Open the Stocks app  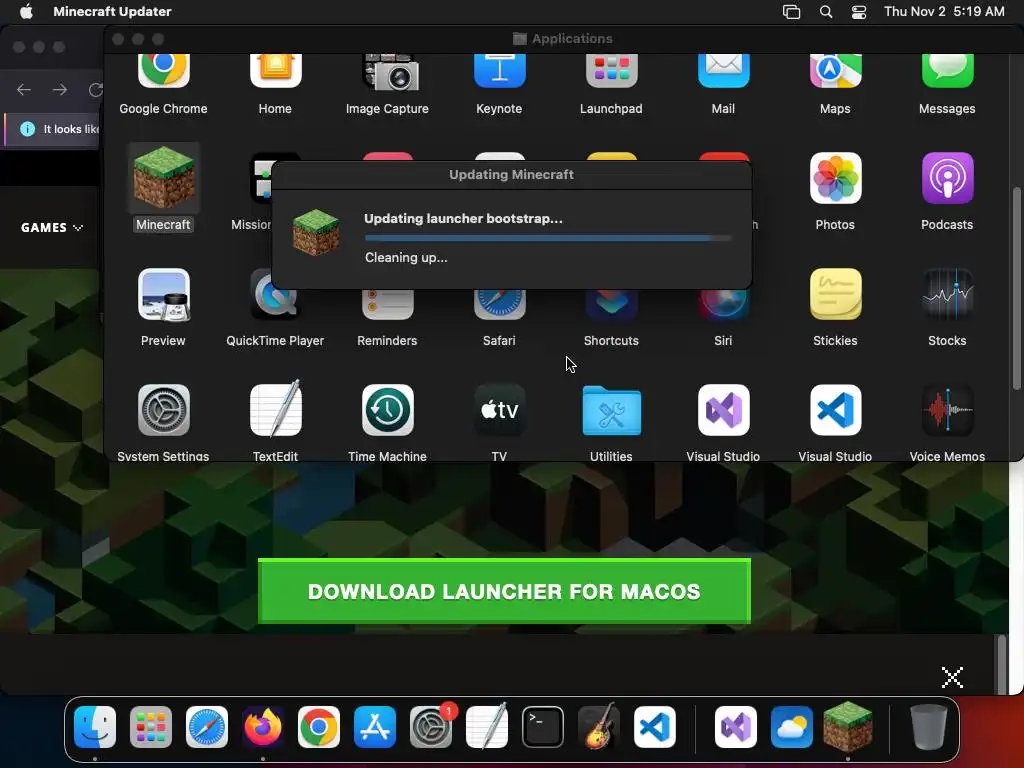[x=948, y=295]
